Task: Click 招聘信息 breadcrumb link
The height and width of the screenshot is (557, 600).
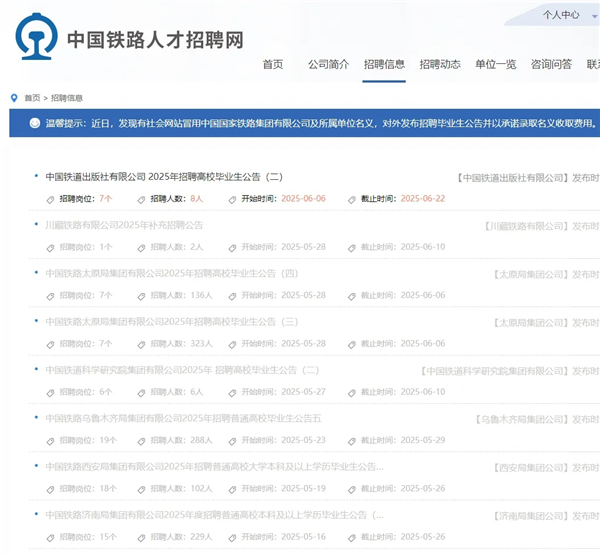Action: pos(67,98)
